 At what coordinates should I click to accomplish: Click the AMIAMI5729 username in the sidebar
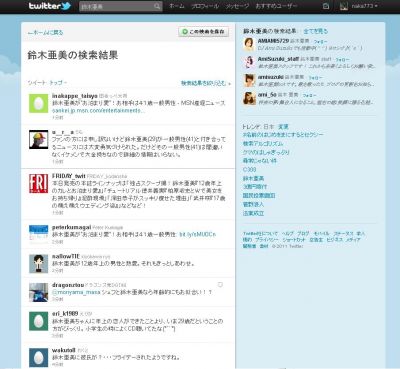coord(273,41)
